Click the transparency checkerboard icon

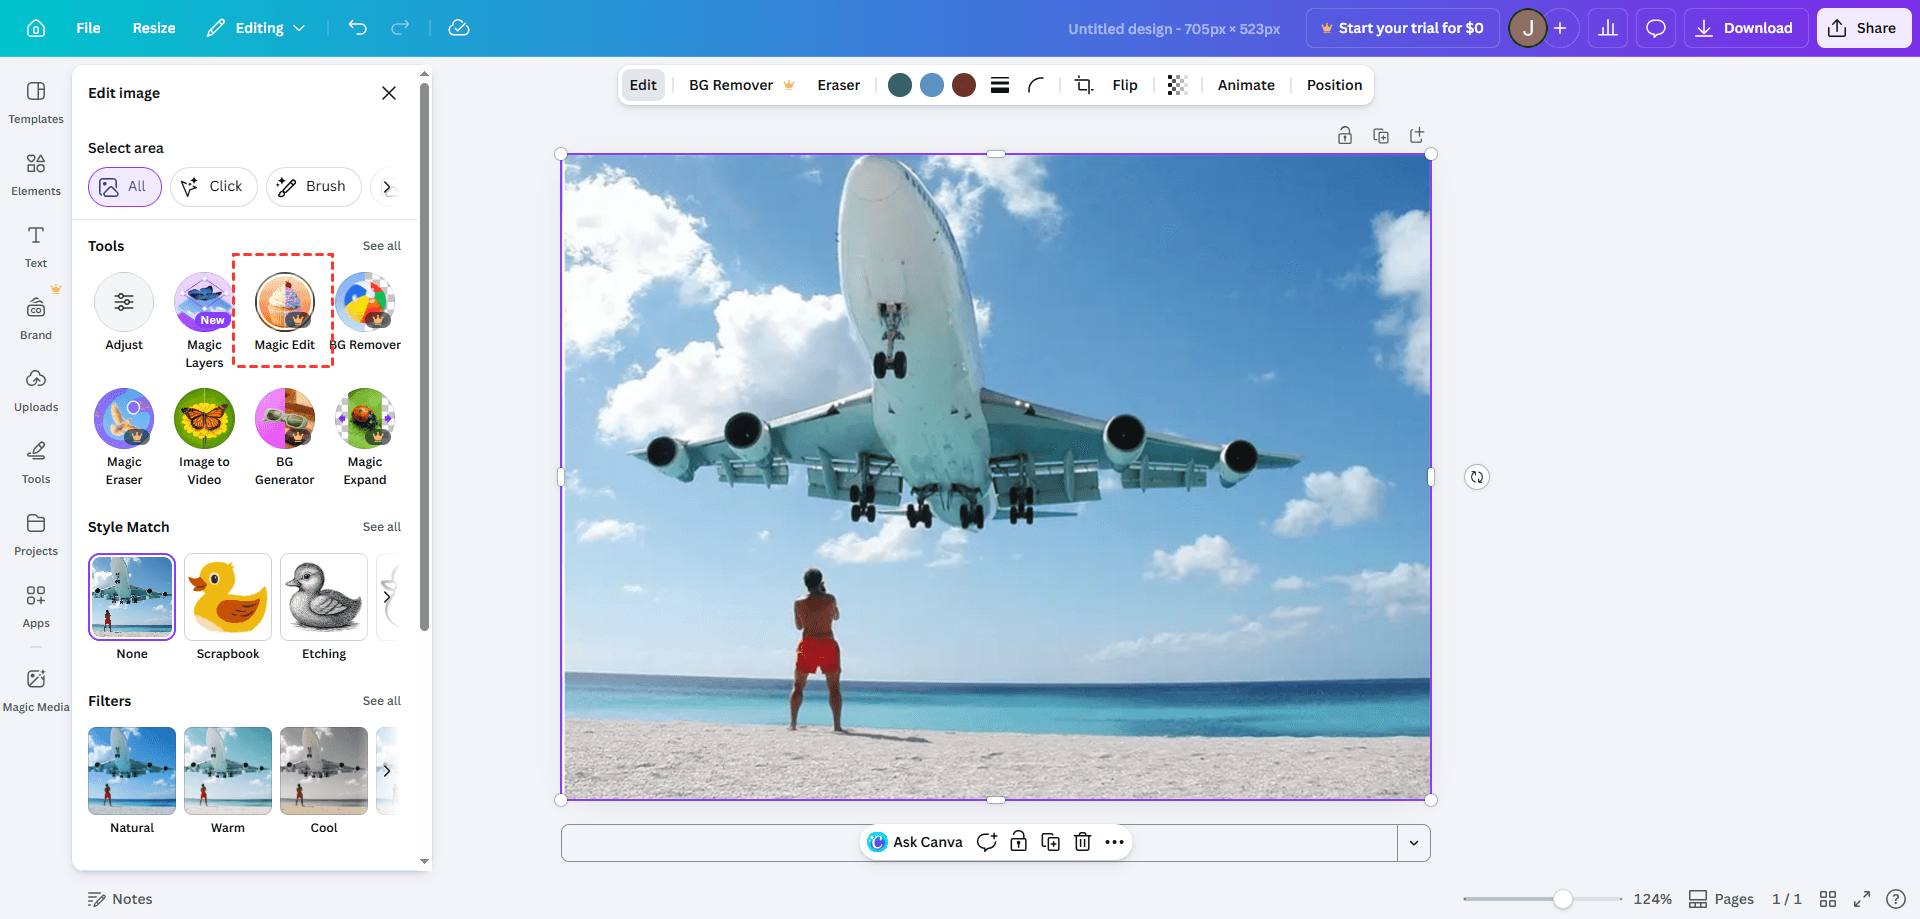tap(1177, 85)
